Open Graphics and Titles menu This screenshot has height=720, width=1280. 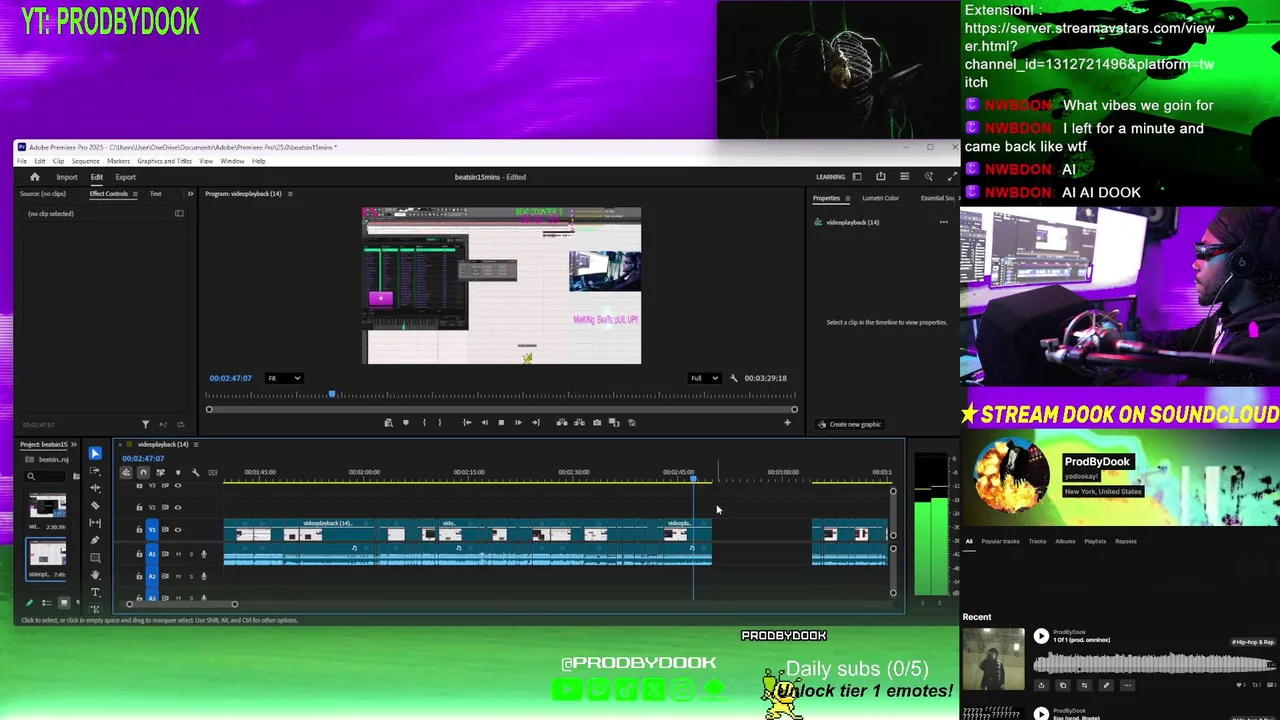(x=164, y=161)
